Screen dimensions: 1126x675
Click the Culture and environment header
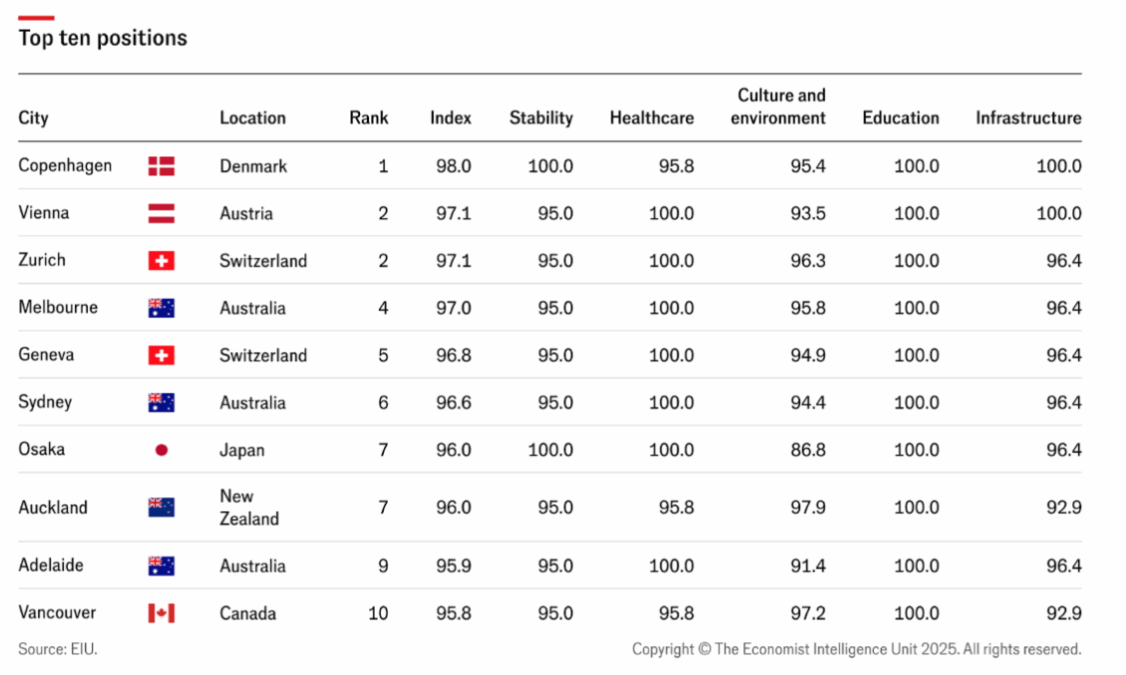[x=779, y=107]
